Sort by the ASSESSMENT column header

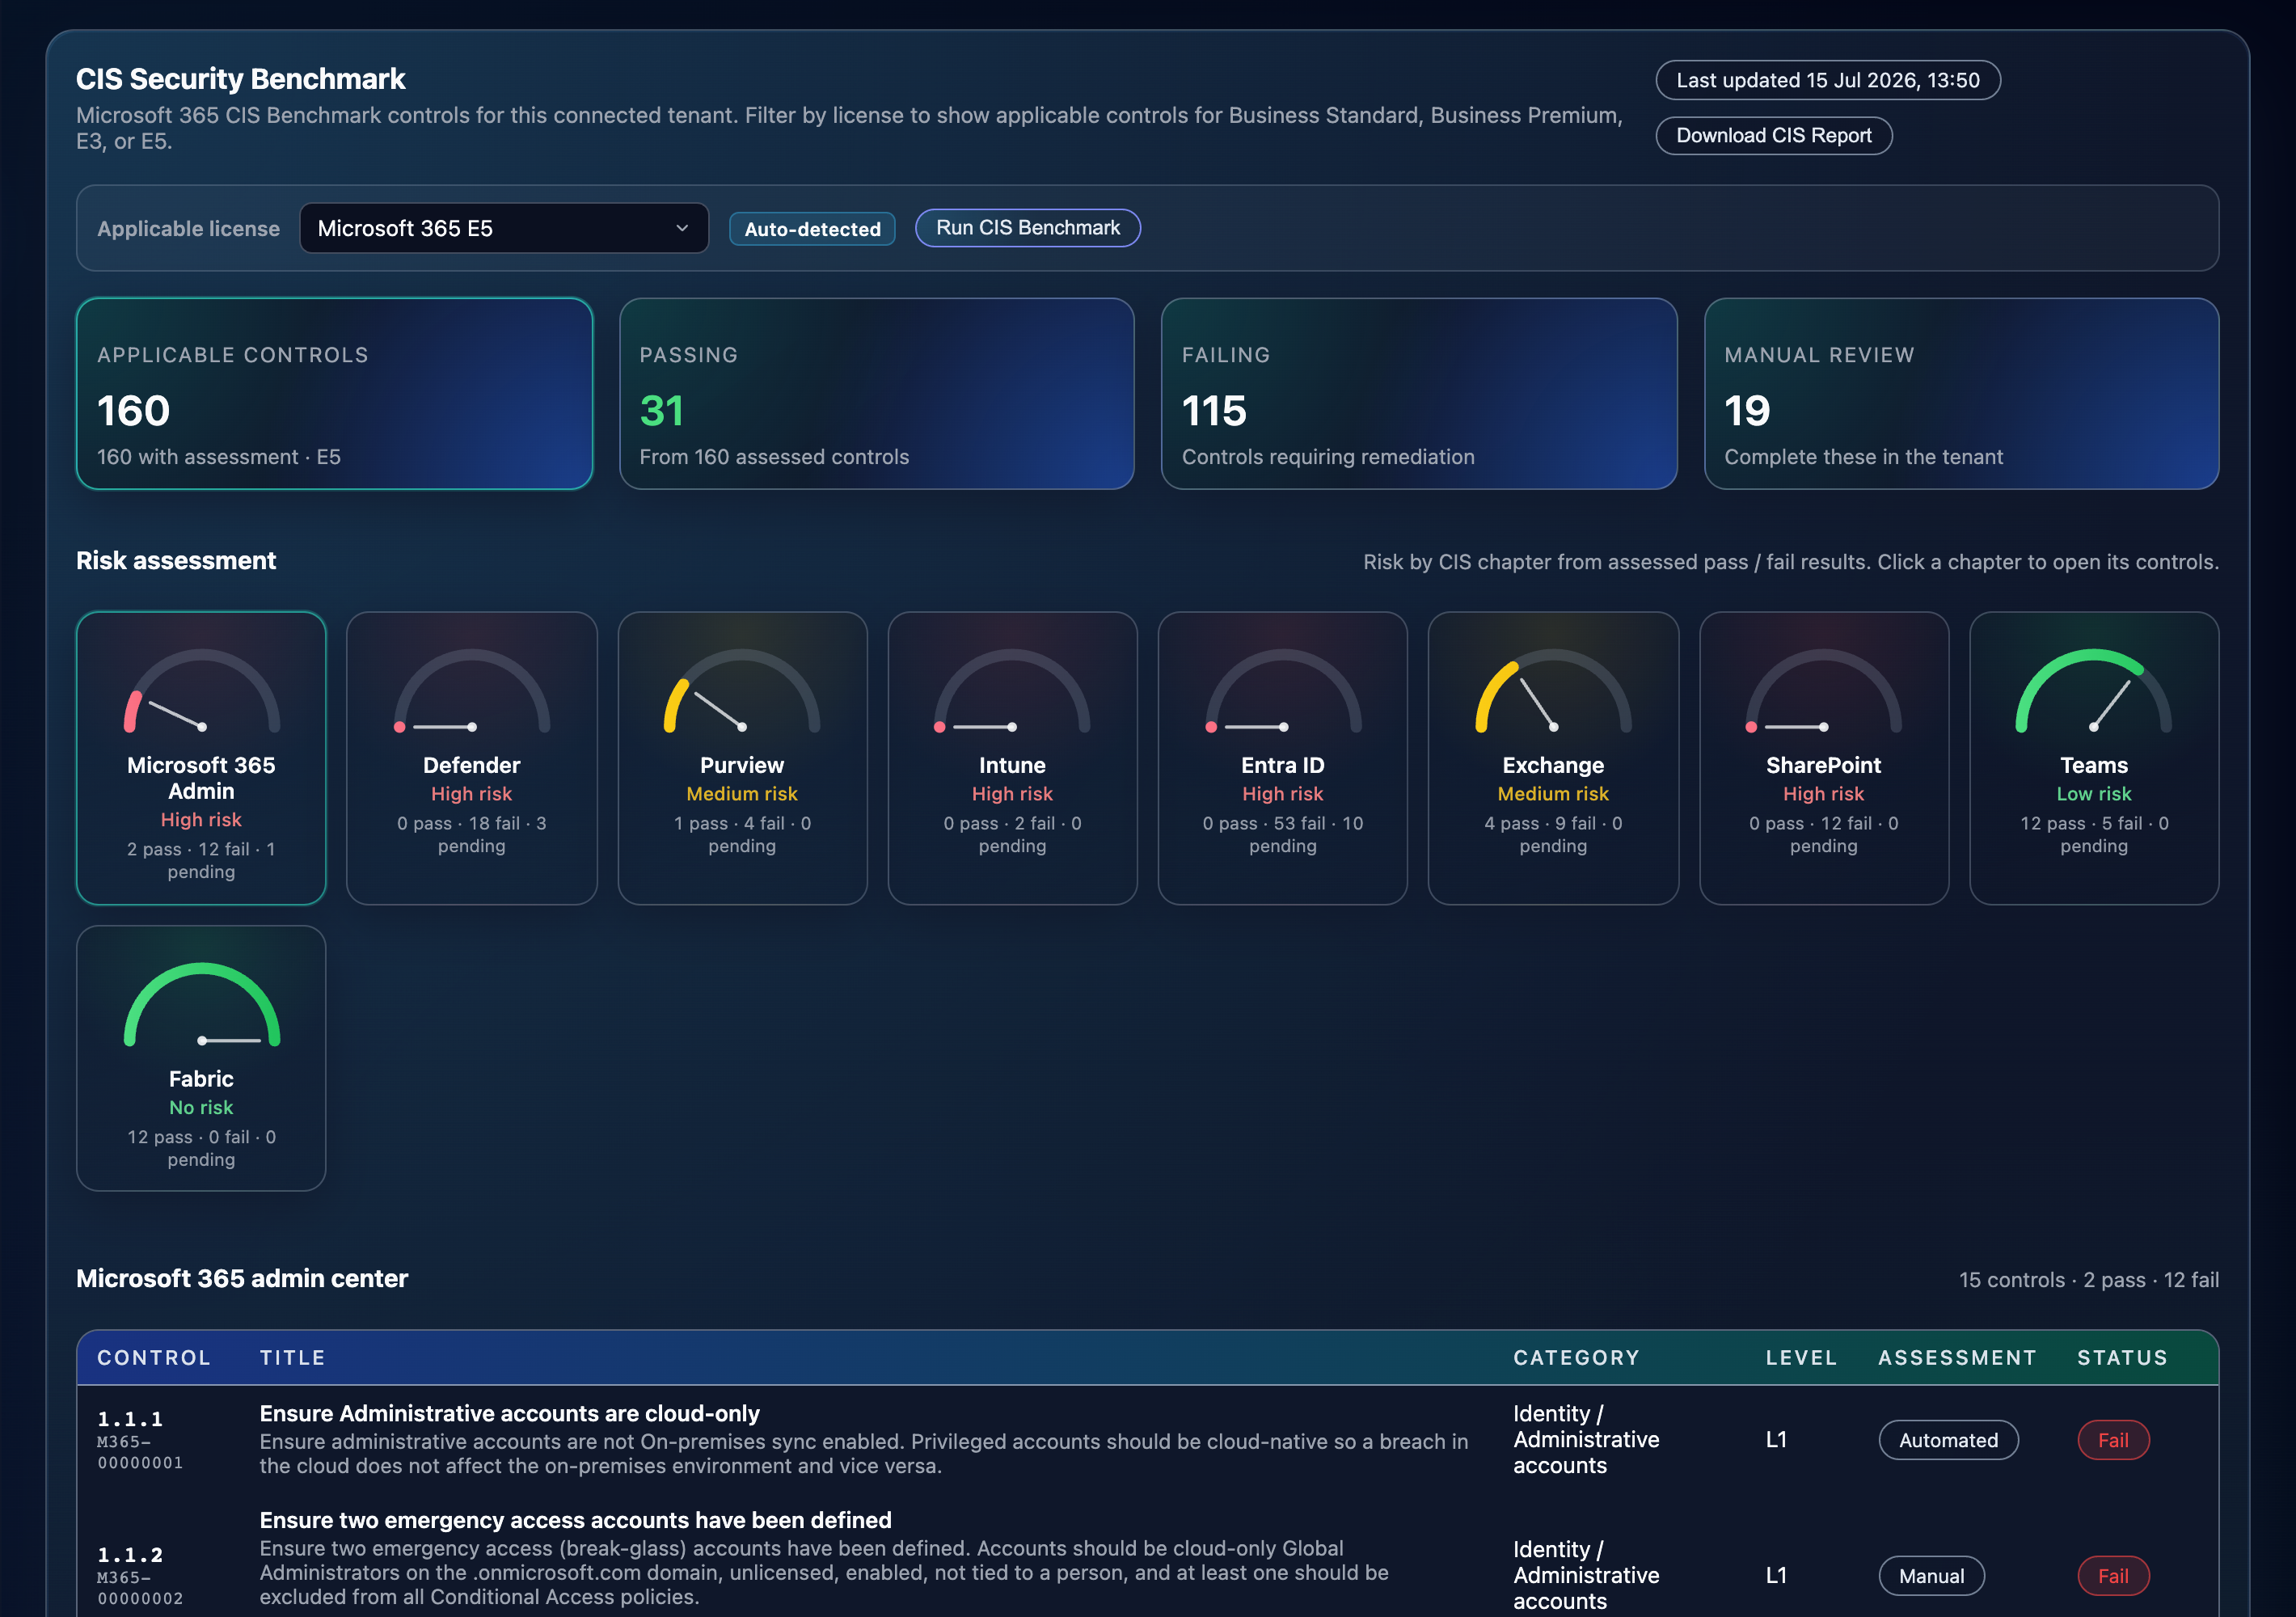pyautogui.click(x=1957, y=1358)
